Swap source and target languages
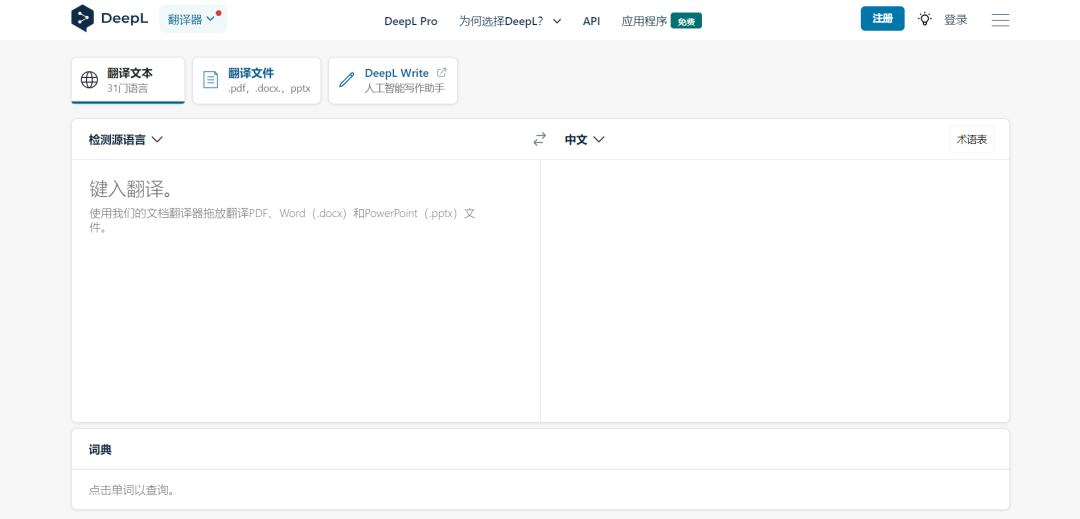The height and width of the screenshot is (519, 1080). 540,139
